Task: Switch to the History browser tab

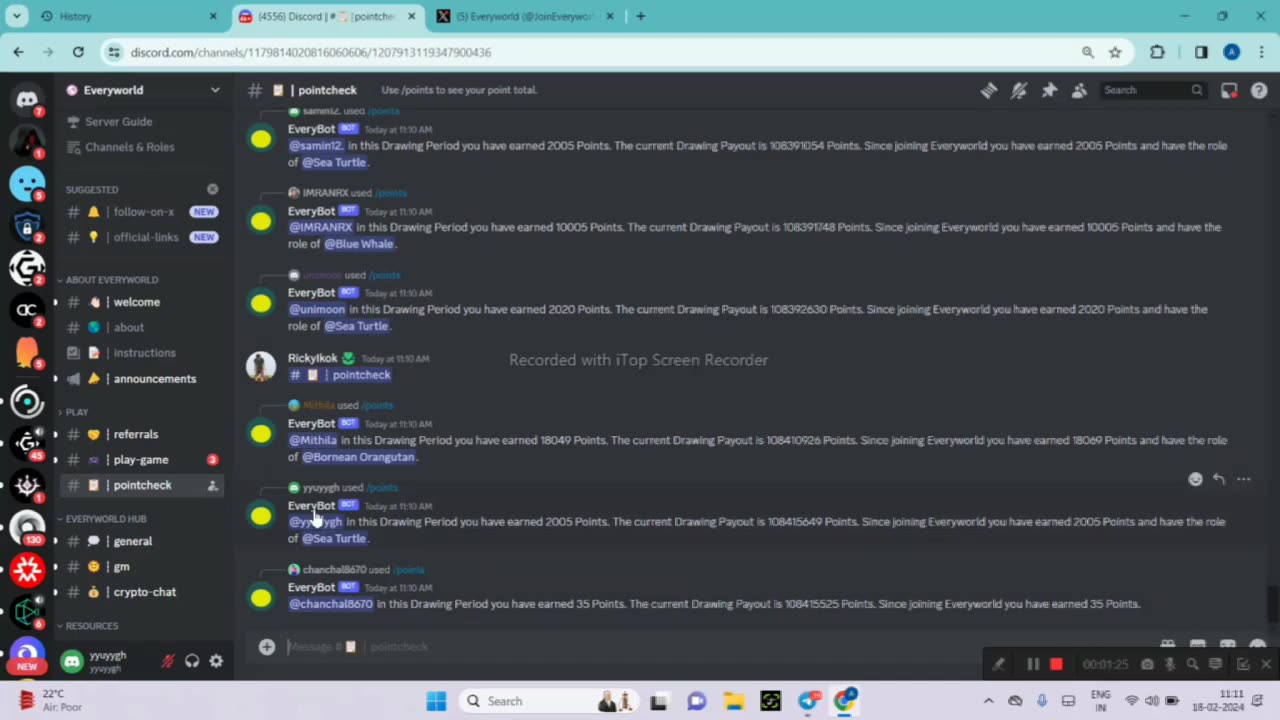Action: point(128,16)
